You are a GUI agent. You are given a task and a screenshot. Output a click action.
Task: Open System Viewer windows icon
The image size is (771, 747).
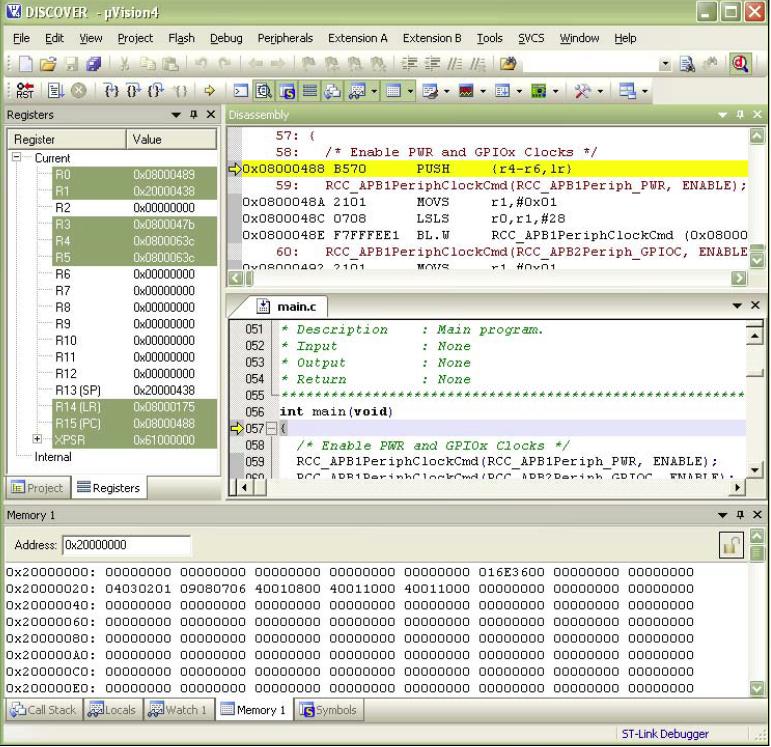539,91
